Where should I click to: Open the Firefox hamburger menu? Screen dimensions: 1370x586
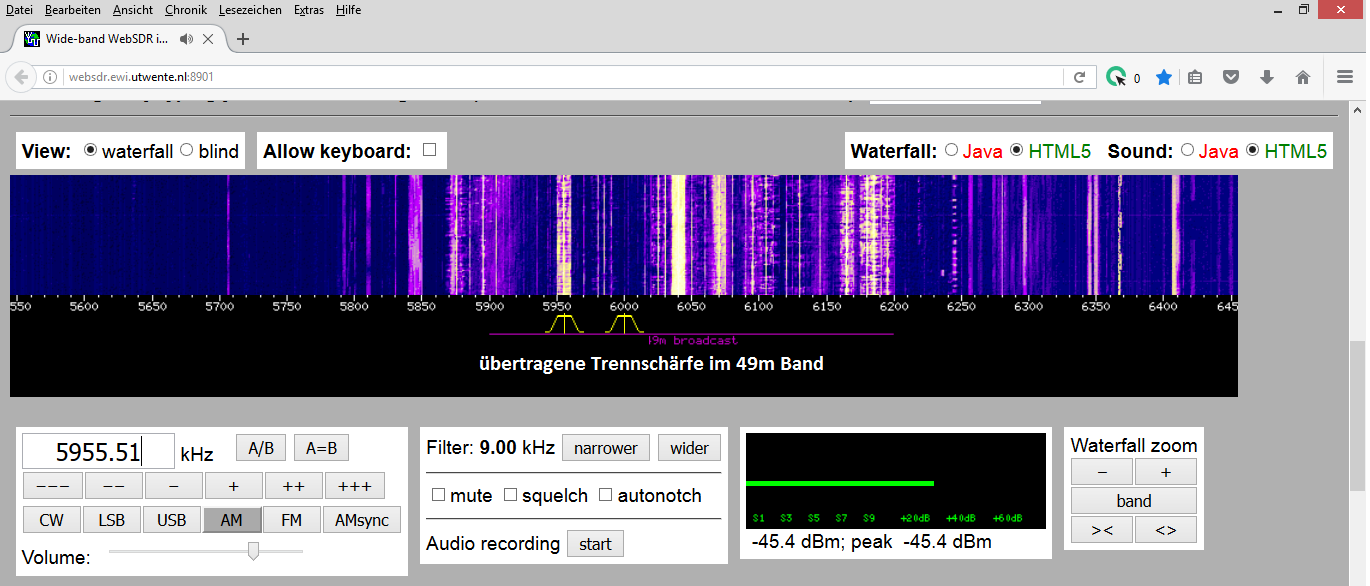(x=1345, y=78)
